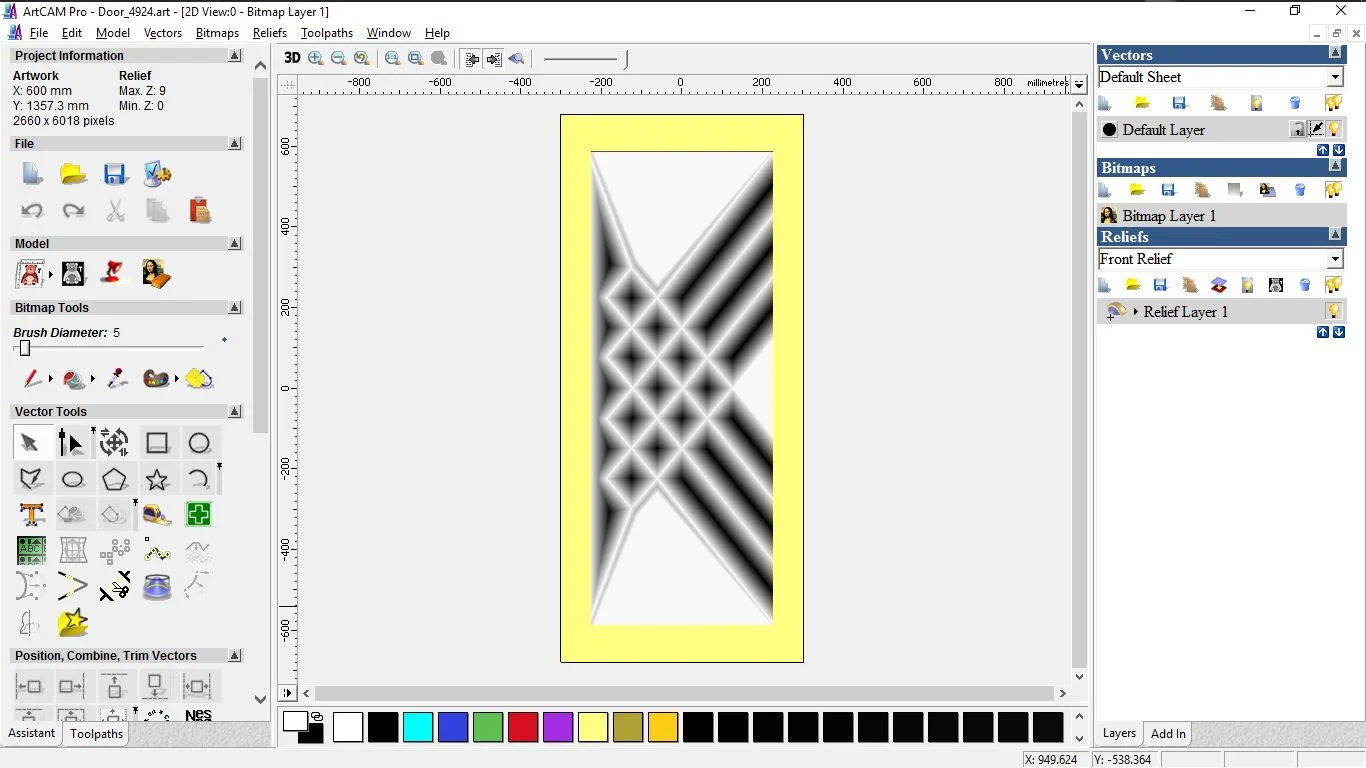Screen dimensions: 1366x768
Task: Select the Create Rectangle vector tool
Action: [x=157, y=442]
